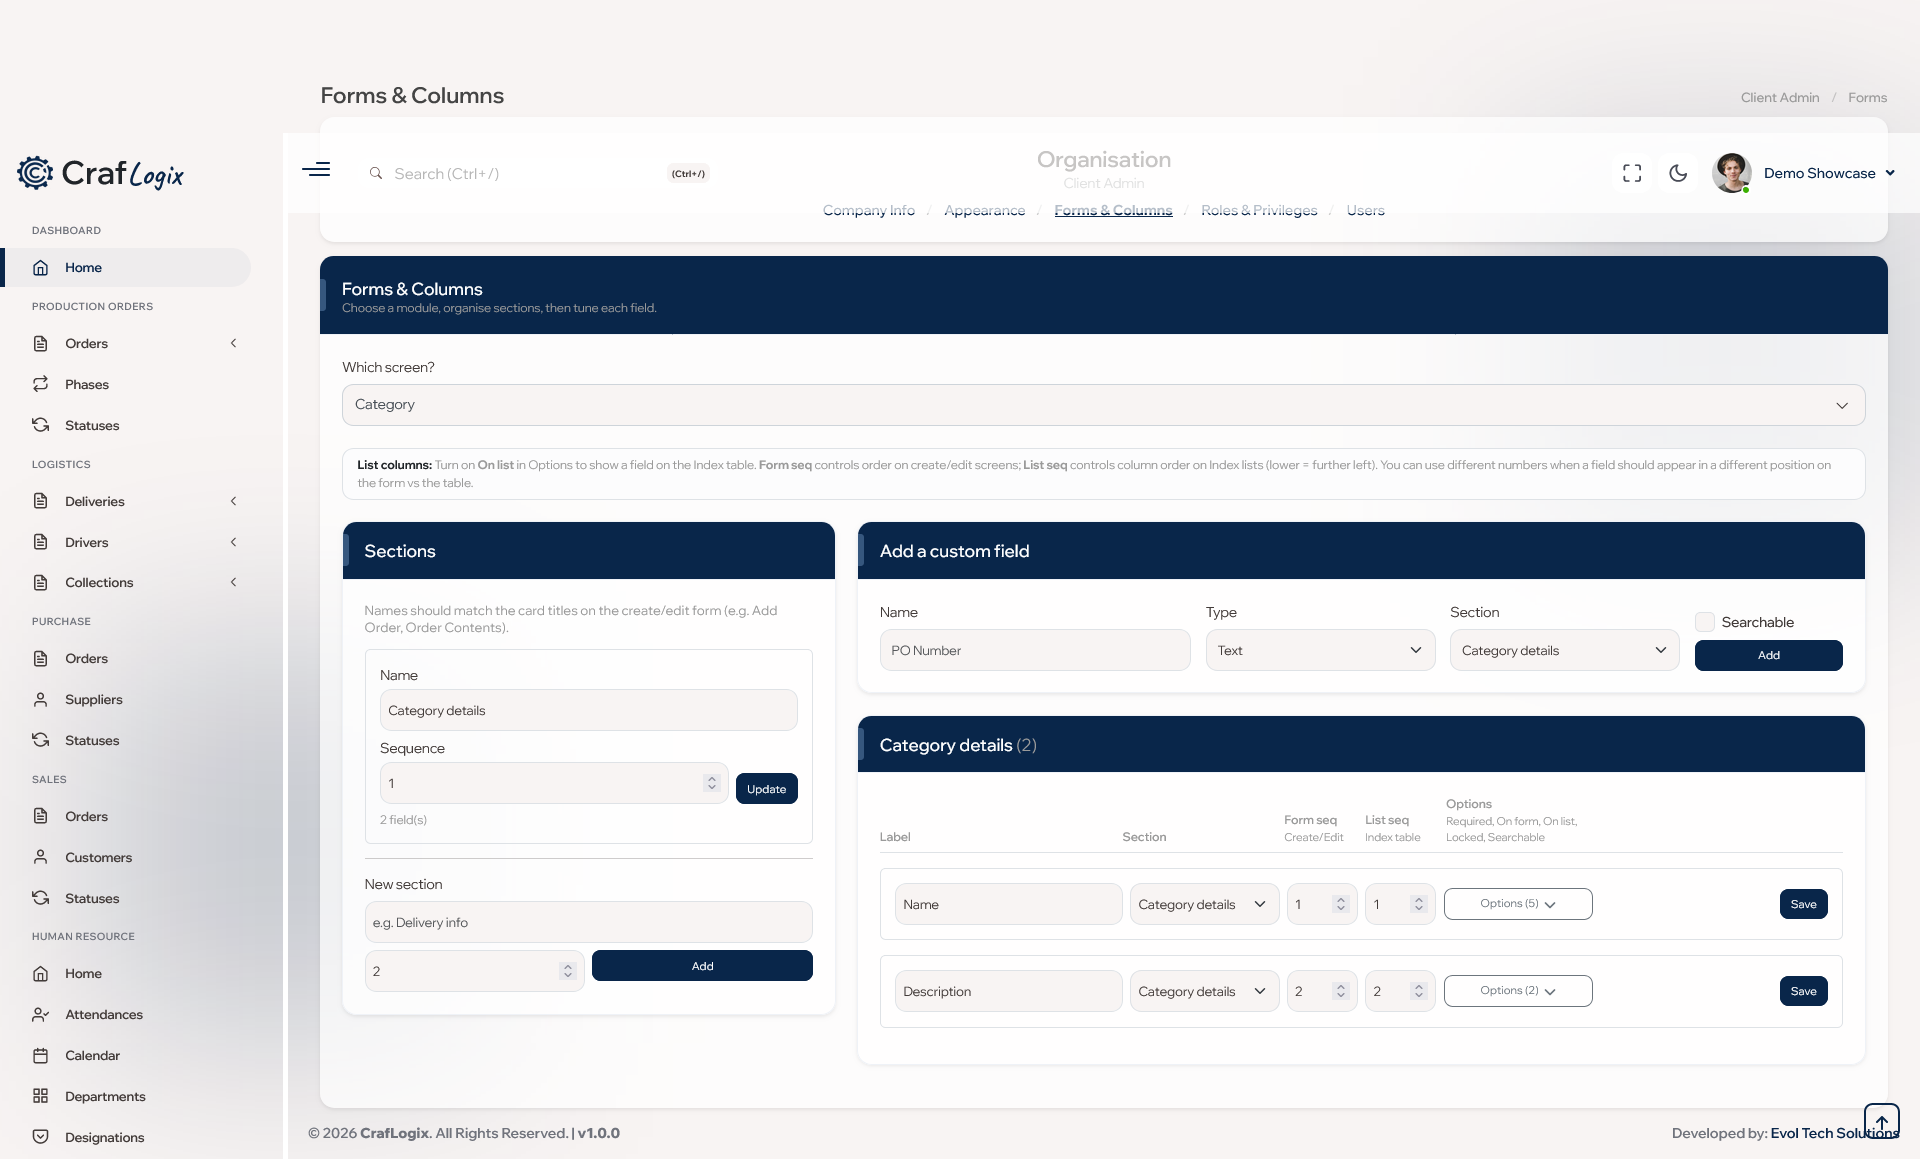Open Purchase Orders sidebar item
The height and width of the screenshot is (1159, 1920).
(126, 658)
